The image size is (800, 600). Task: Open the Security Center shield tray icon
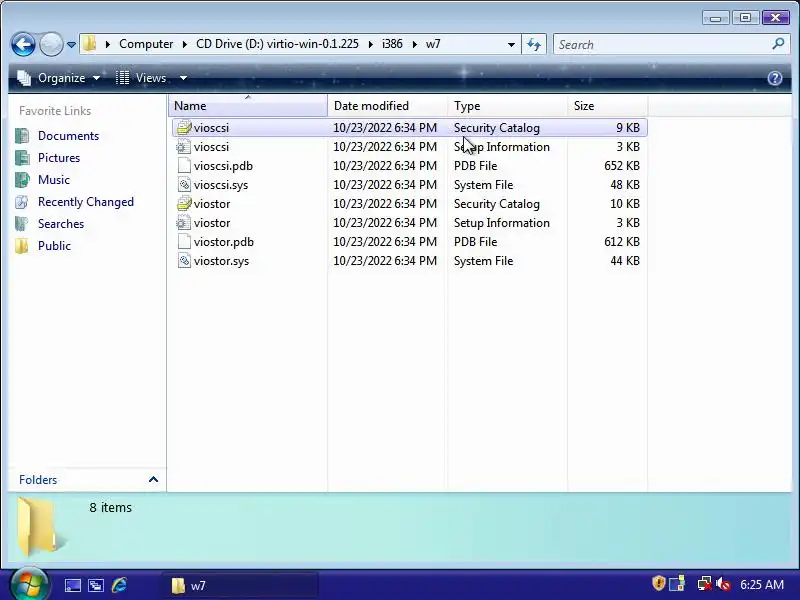pos(658,583)
